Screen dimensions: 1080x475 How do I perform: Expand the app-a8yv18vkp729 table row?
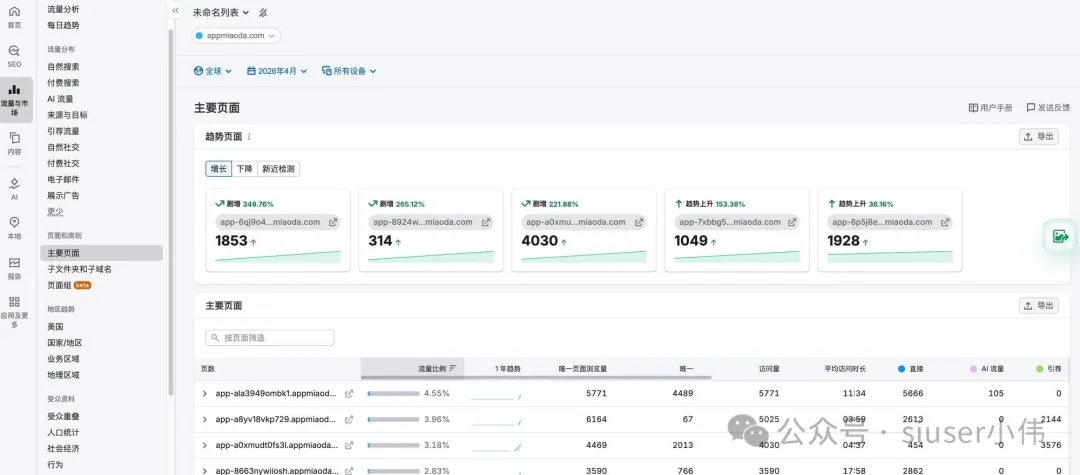tap(205, 419)
